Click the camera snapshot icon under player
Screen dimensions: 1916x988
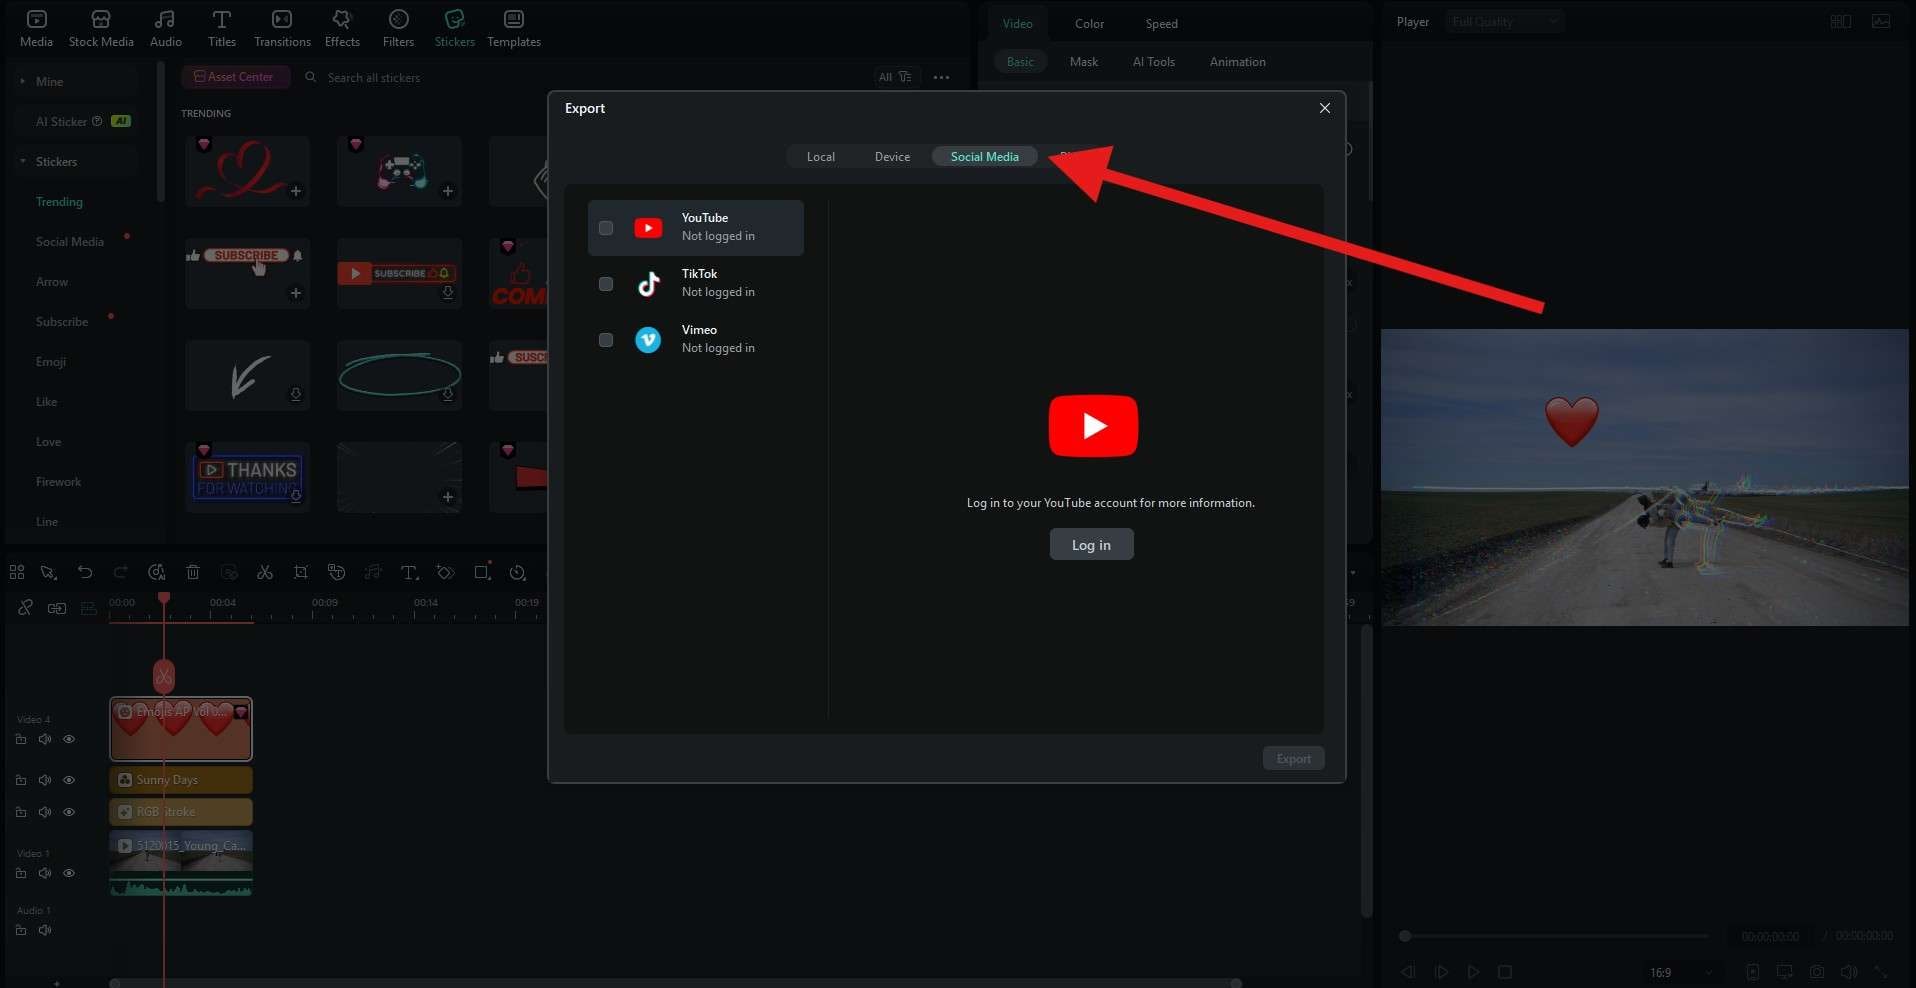point(1817,972)
